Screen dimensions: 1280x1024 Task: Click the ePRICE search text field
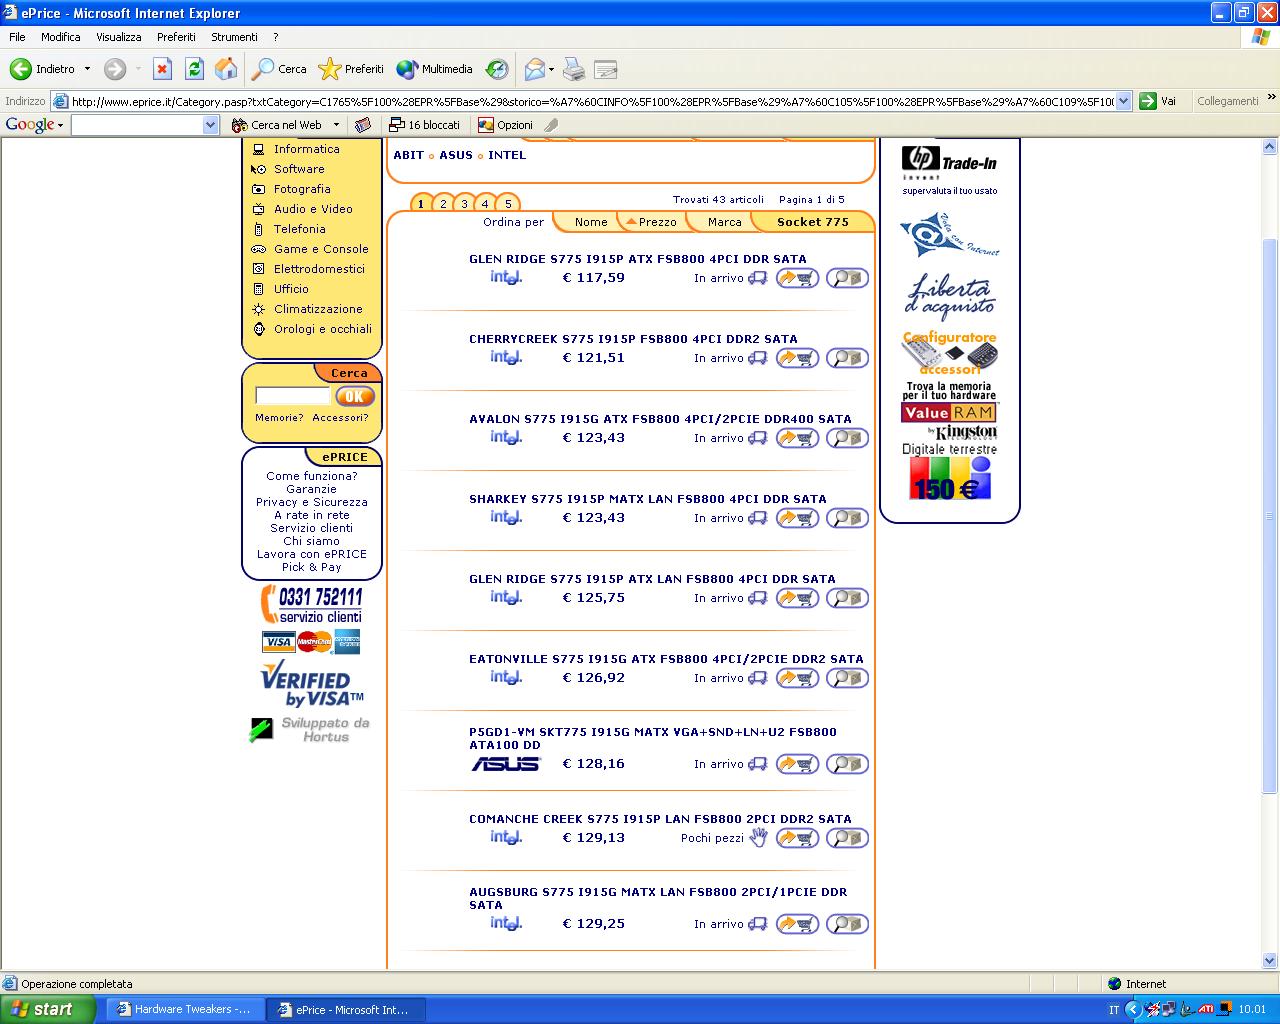tap(292, 396)
